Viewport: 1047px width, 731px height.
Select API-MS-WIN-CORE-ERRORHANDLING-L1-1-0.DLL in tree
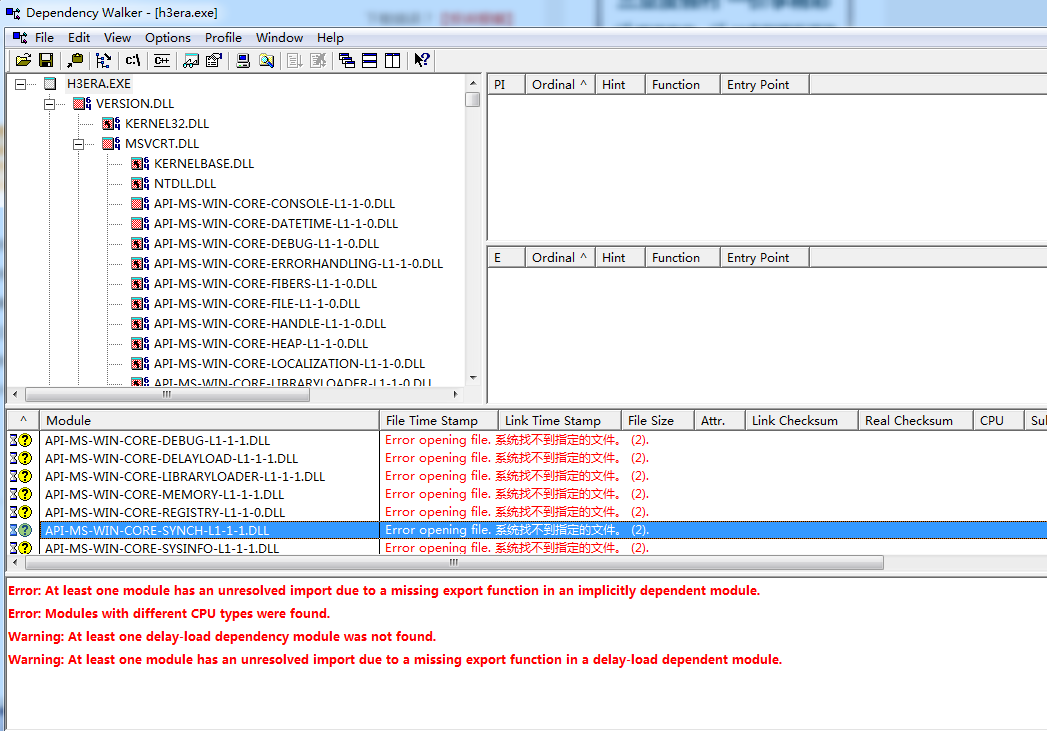(x=298, y=264)
